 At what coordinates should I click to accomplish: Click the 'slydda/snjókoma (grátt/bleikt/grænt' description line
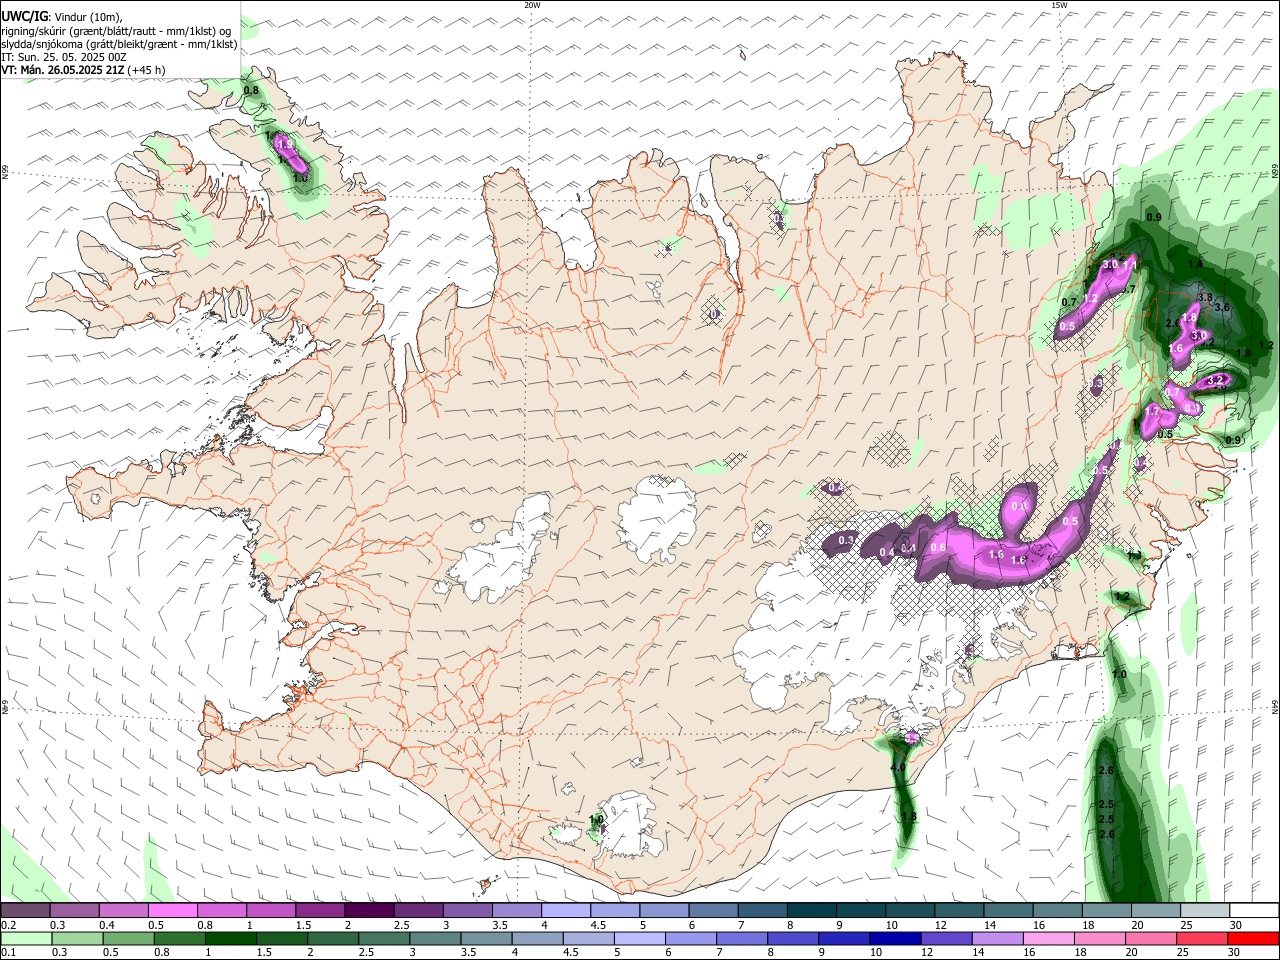[119, 44]
